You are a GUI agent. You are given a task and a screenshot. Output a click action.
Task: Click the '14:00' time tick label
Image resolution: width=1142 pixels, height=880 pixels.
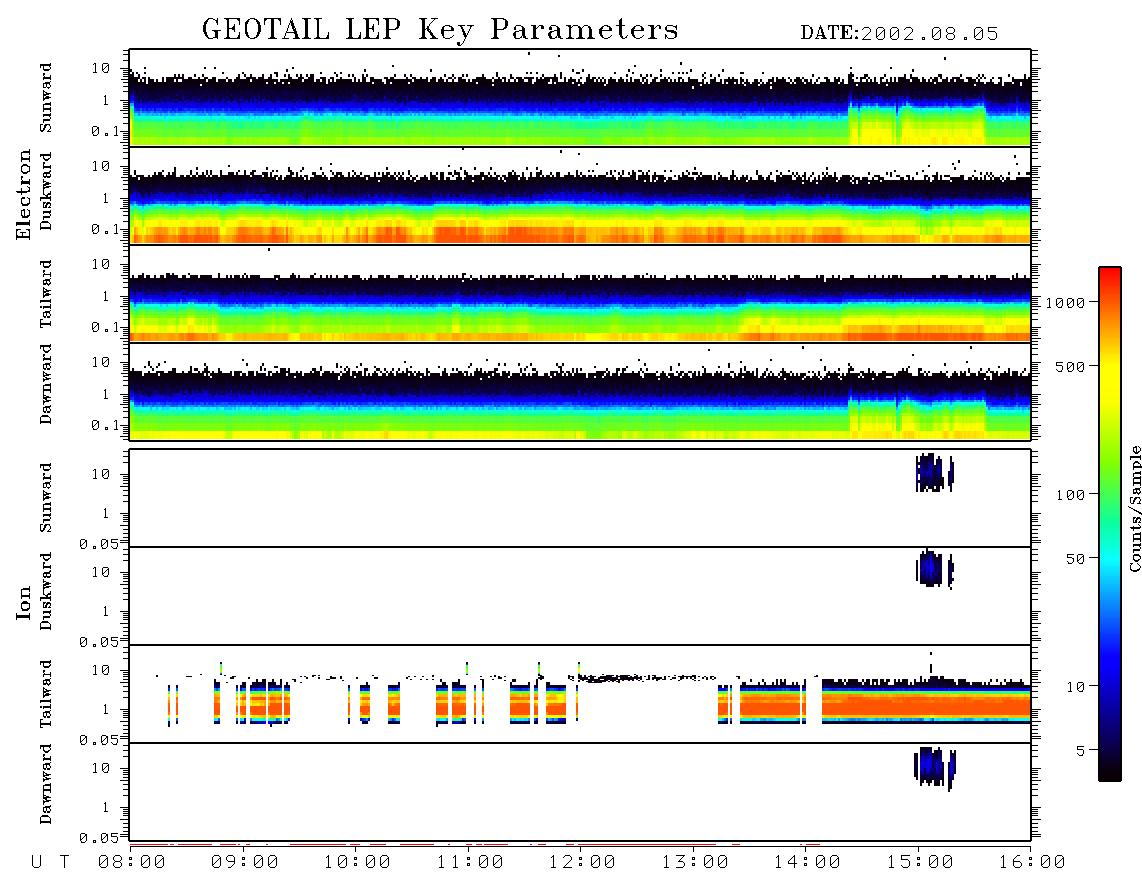click(x=807, y=863)
